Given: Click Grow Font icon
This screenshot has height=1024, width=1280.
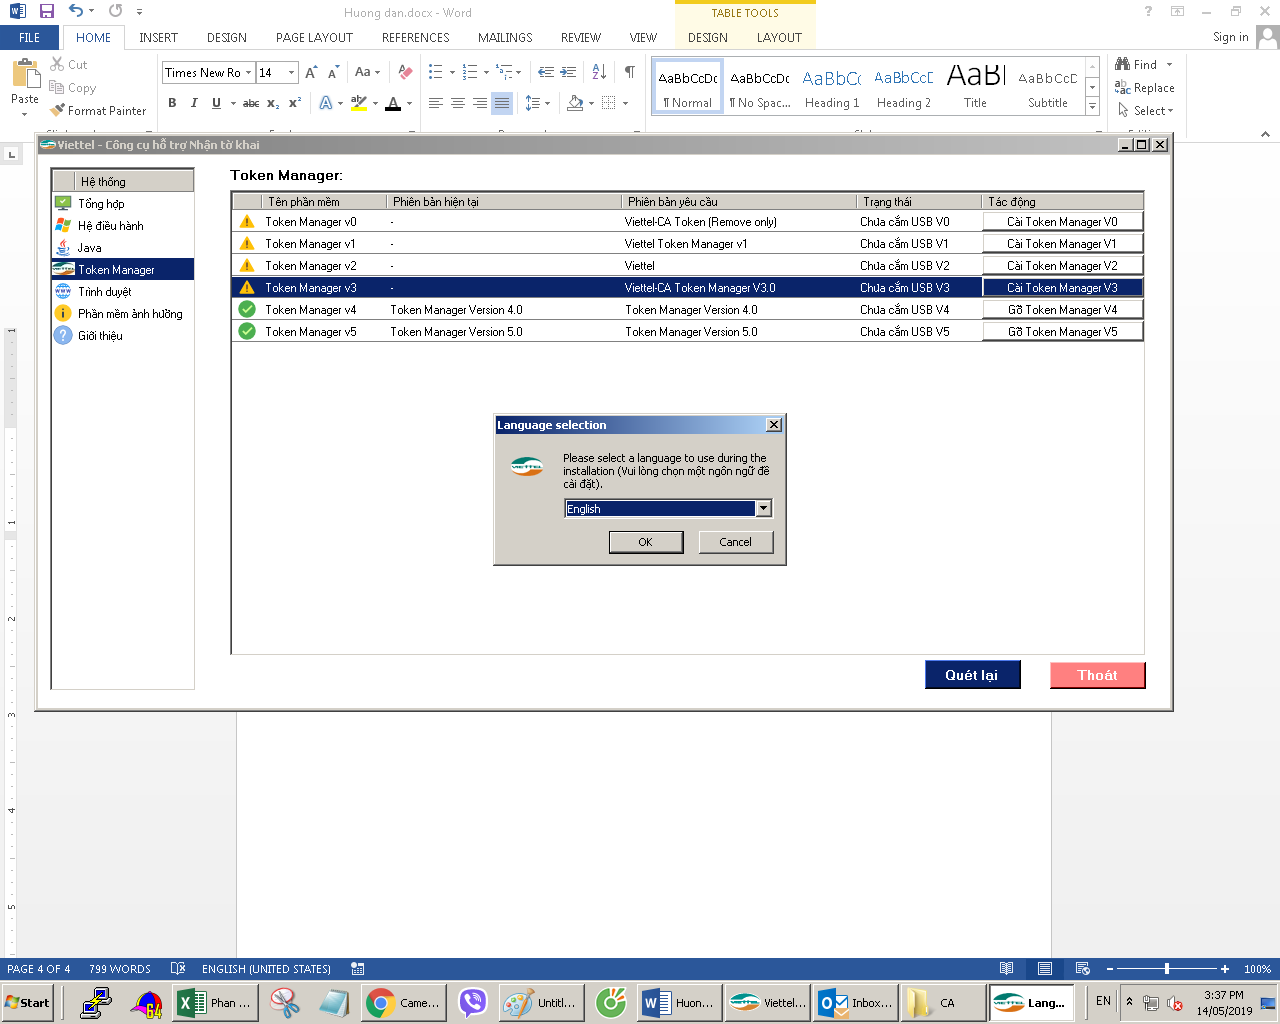Looking at the screenshot, I should 311,72.
